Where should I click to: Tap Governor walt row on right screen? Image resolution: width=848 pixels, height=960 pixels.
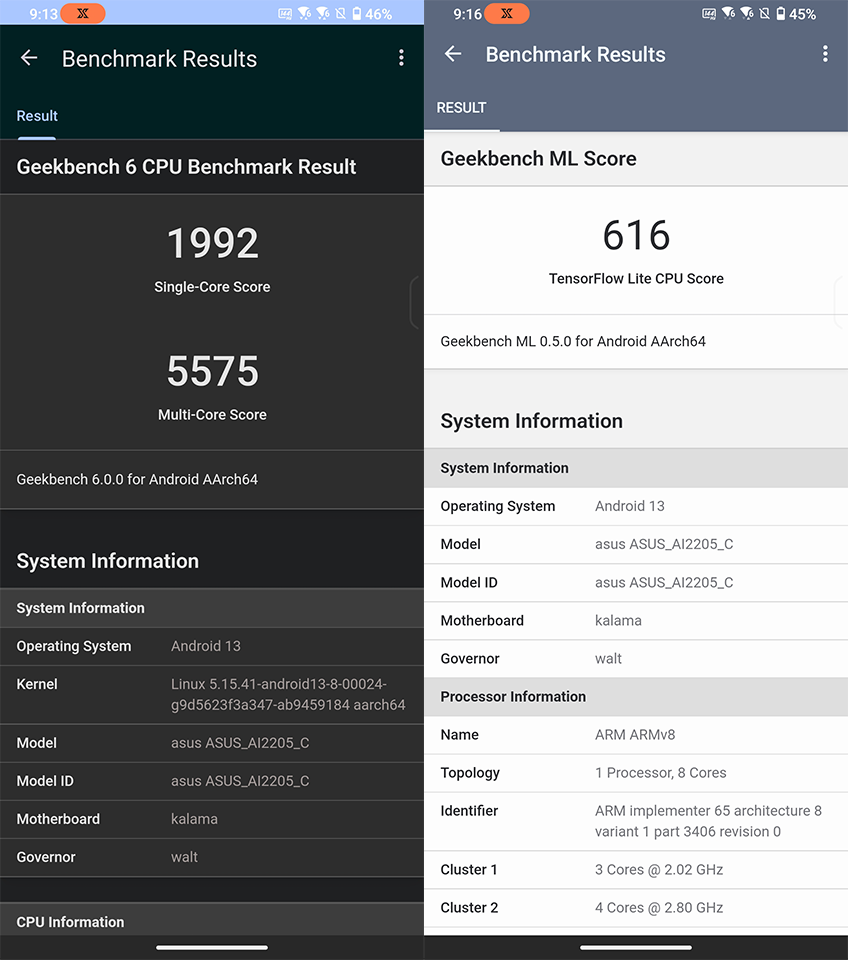636,659
